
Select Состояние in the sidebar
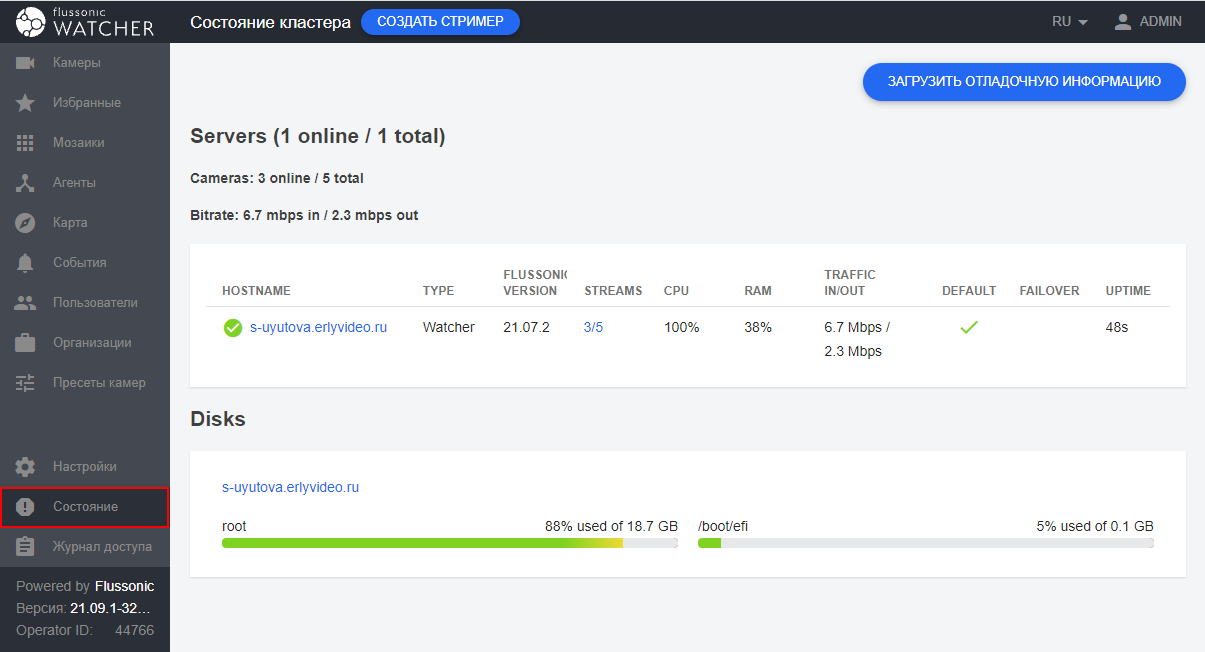coord(85,507)
